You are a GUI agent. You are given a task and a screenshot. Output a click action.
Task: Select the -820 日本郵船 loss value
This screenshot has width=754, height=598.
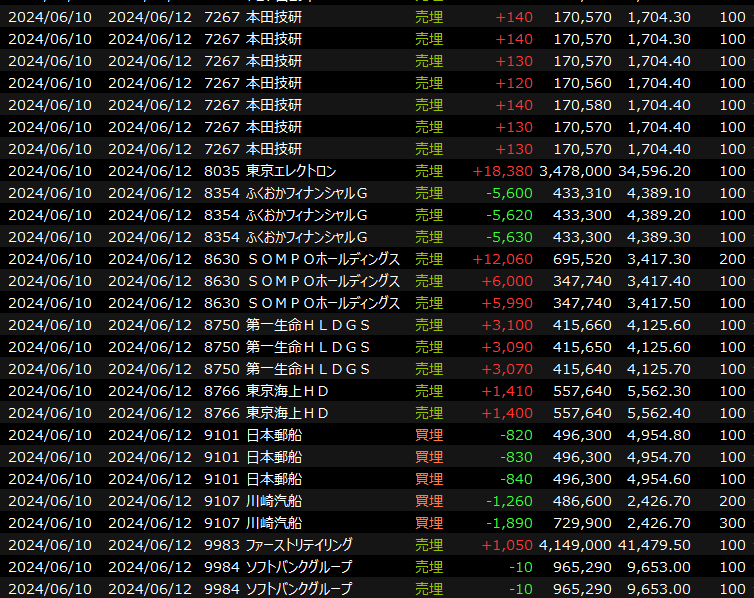coord(517,435)
